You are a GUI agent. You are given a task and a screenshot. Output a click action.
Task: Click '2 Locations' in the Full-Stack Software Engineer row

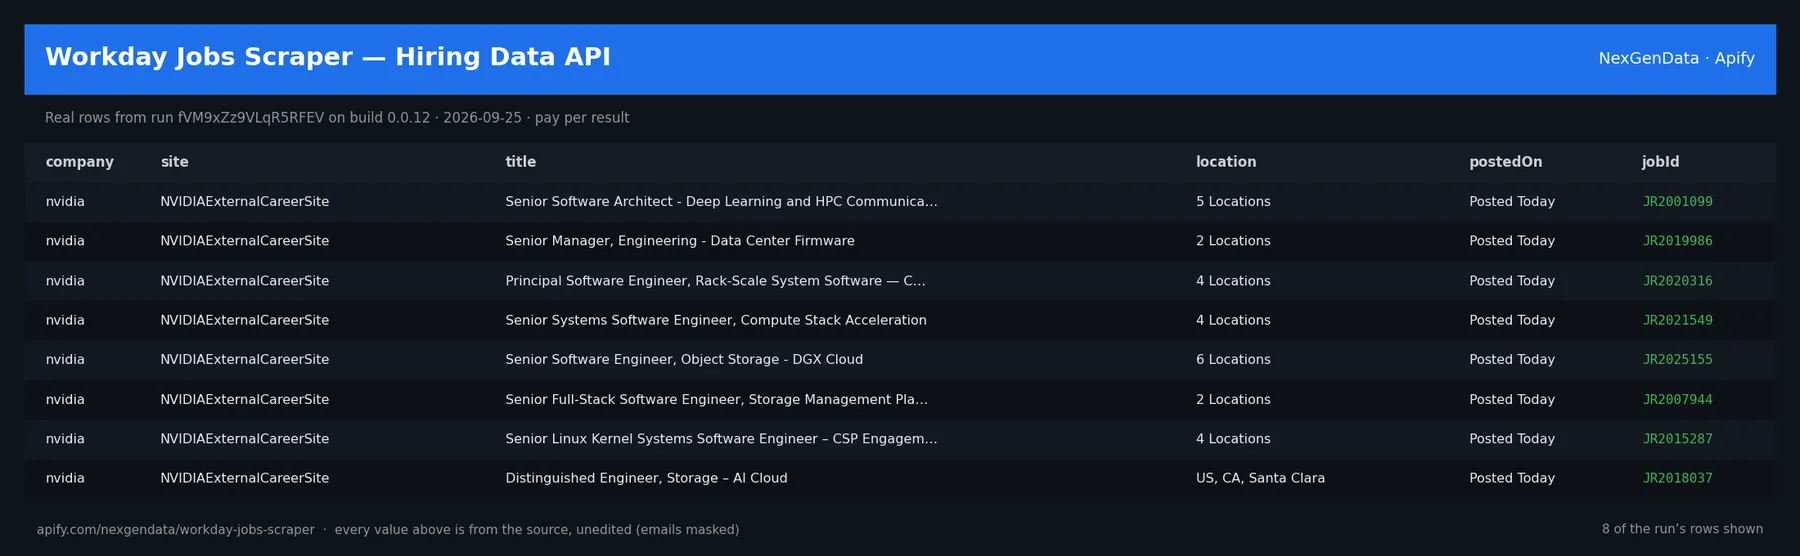1233,399
